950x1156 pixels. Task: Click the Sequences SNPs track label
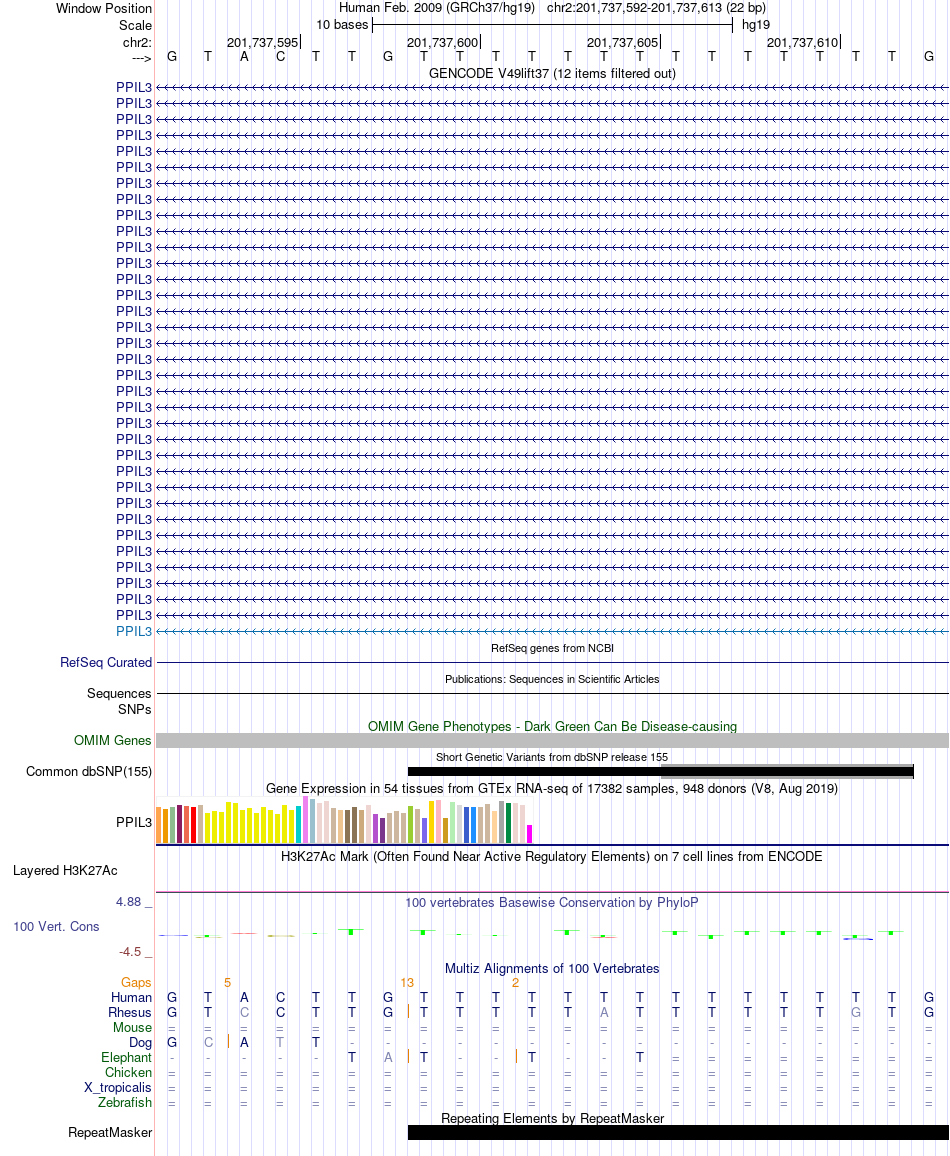coord(119,701)
